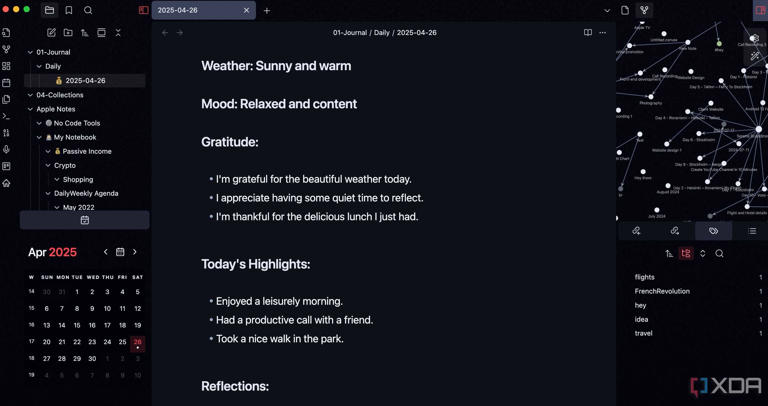Viewport: 768px width, 406px height.
Task: Collapse the Apple Notes folder
Action: (28, 109)
